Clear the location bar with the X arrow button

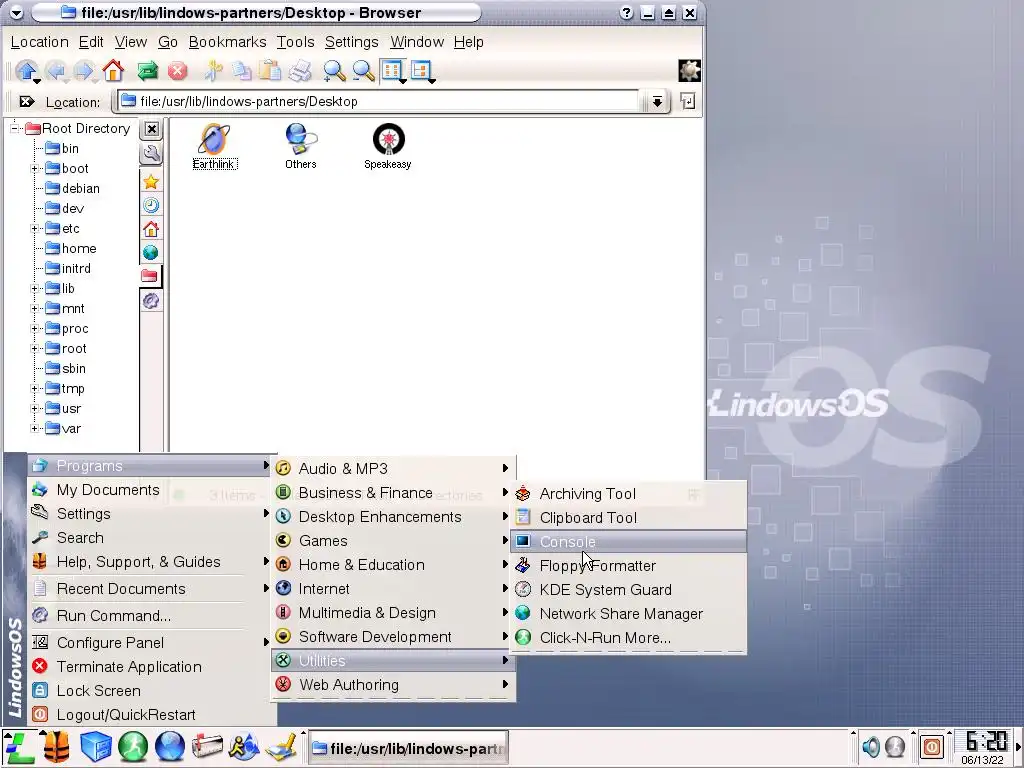(26, 101)
